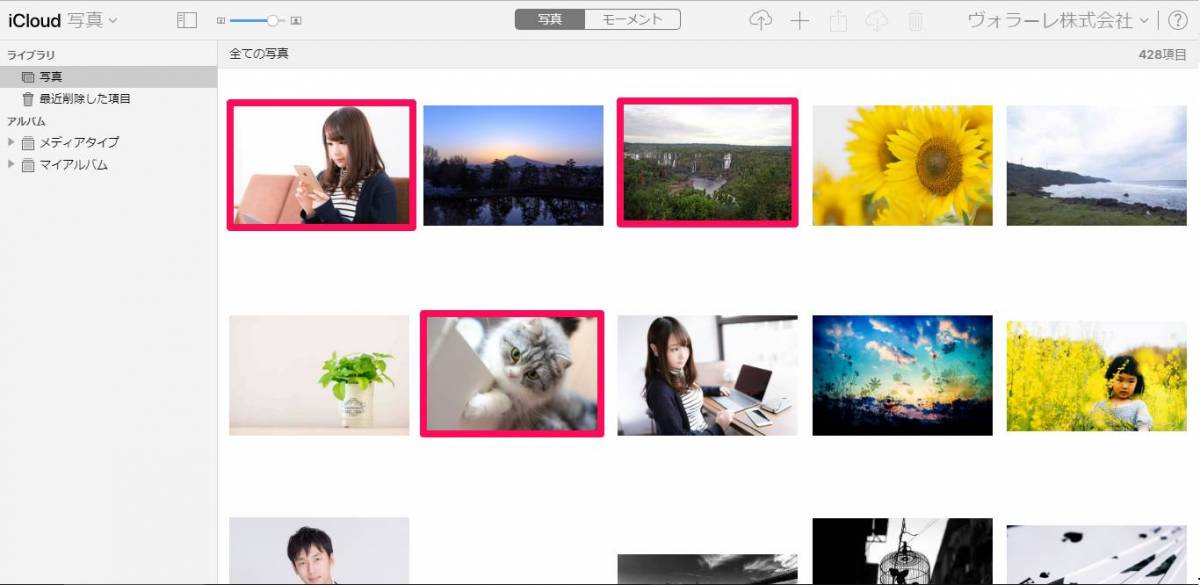
Task: Click the share icon in toolbar
Action: (x=838, y=21)
